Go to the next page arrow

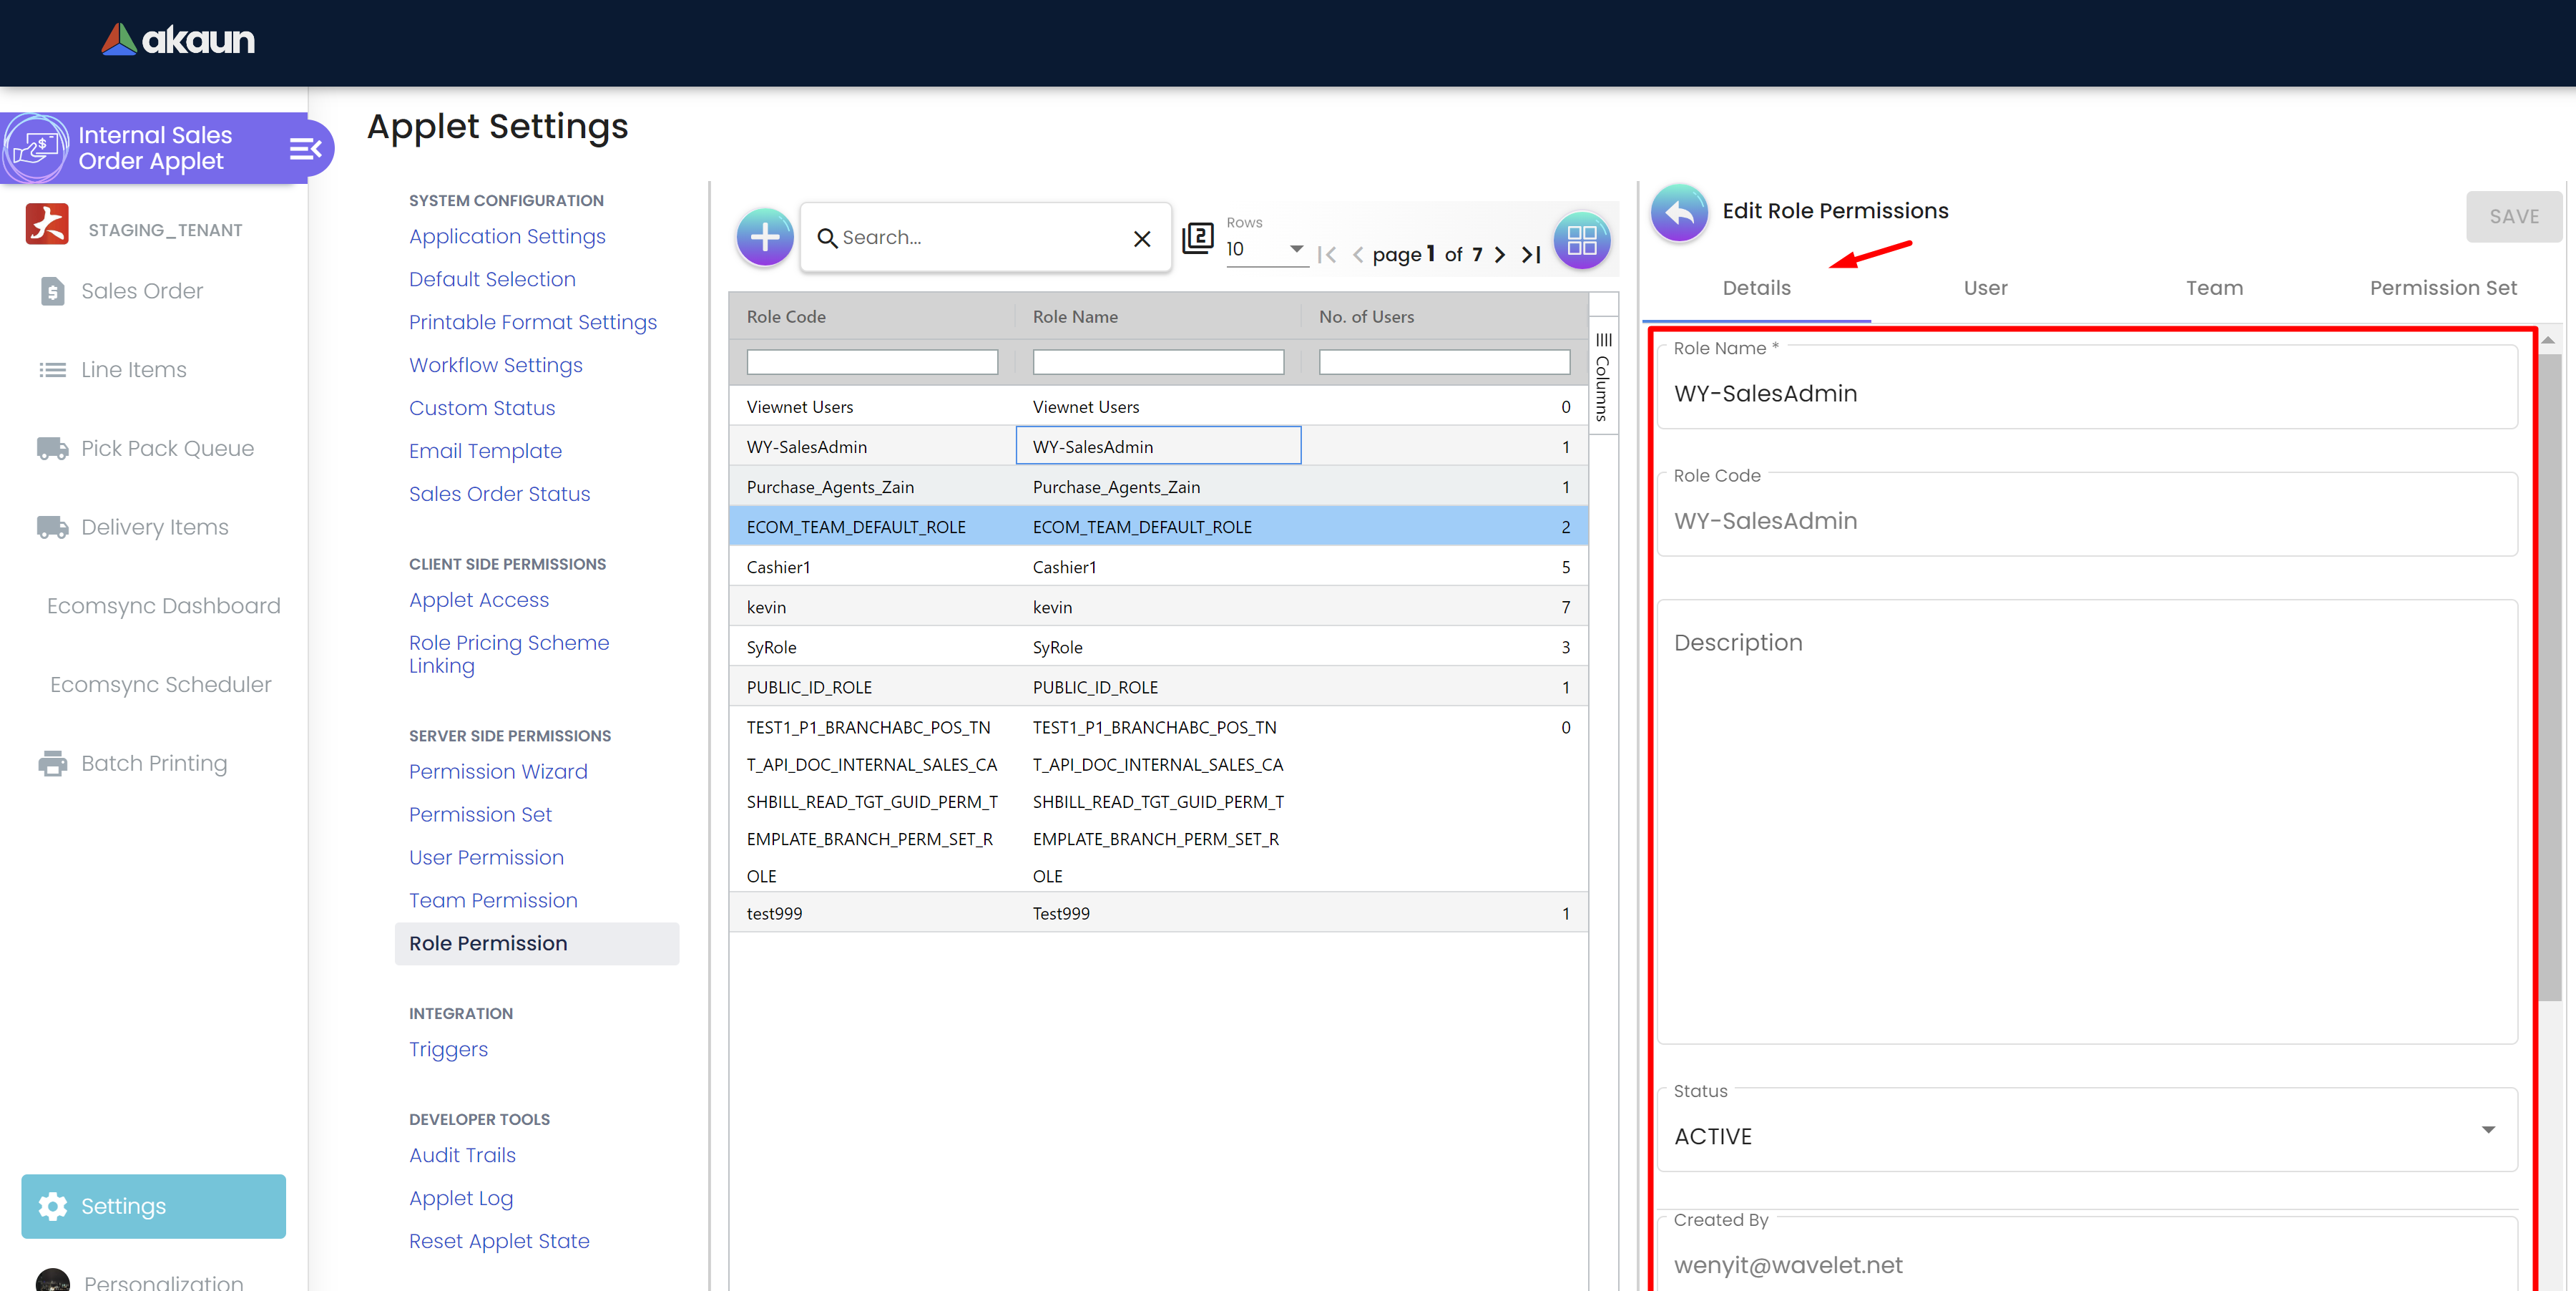(x=1499, y=255)
